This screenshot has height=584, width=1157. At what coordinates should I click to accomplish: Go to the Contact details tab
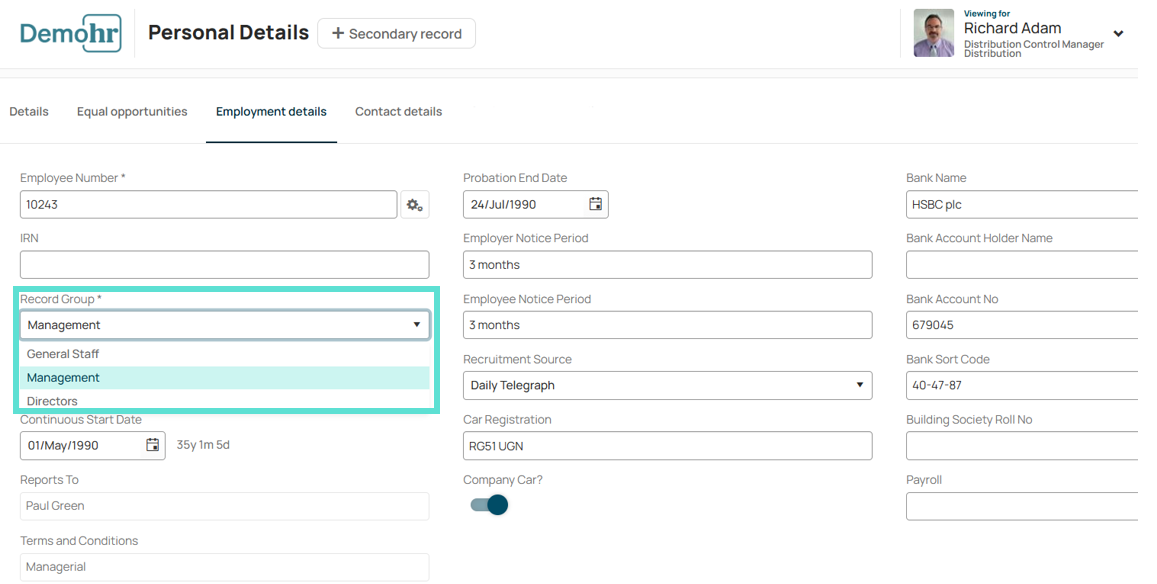click(x=398, y=111)
